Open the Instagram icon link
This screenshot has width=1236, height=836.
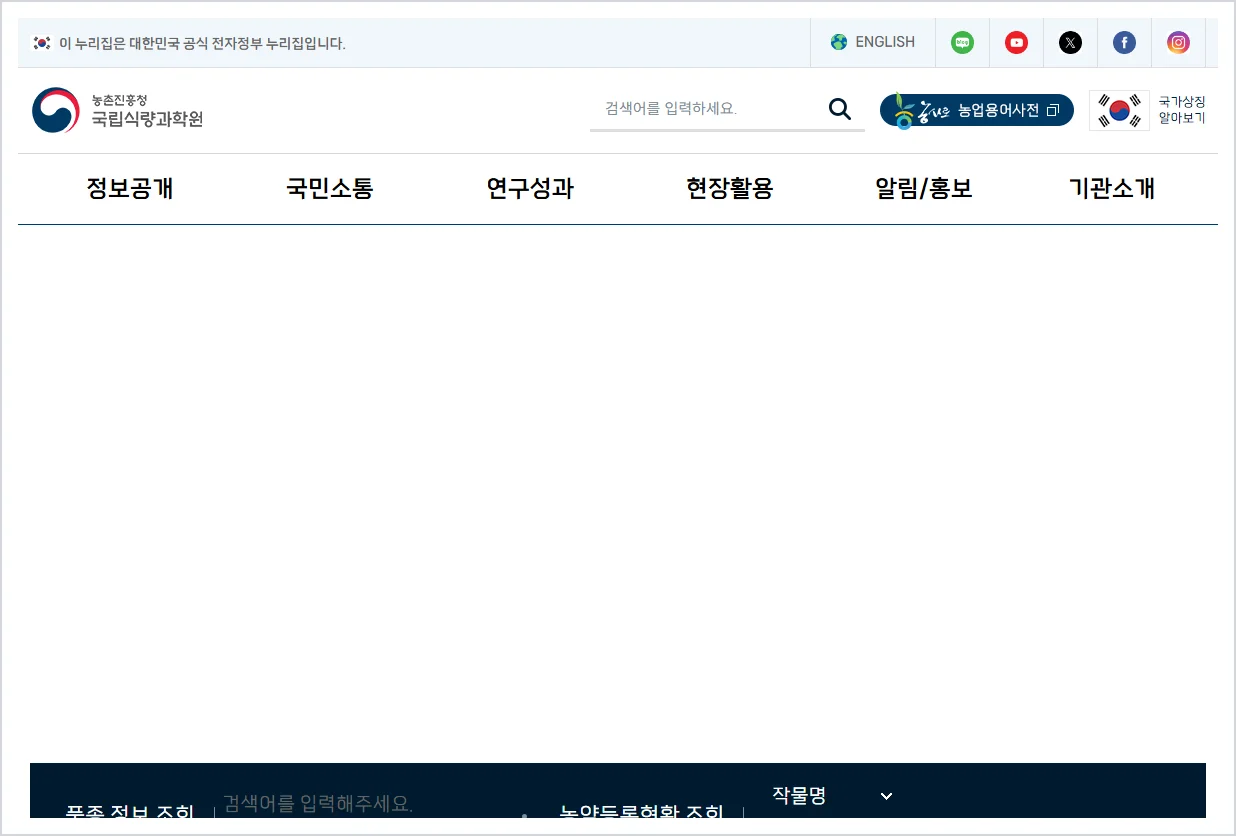coord(1178,43)
